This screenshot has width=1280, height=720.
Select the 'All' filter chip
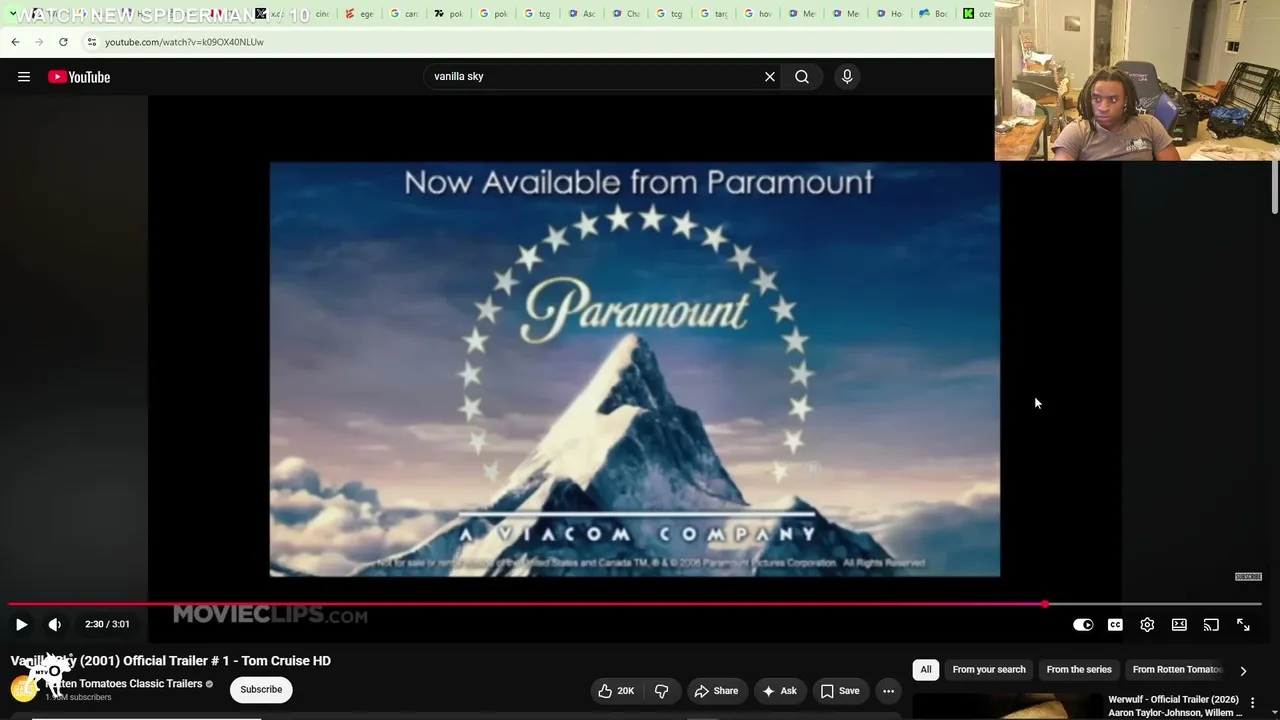coord(926,670)
